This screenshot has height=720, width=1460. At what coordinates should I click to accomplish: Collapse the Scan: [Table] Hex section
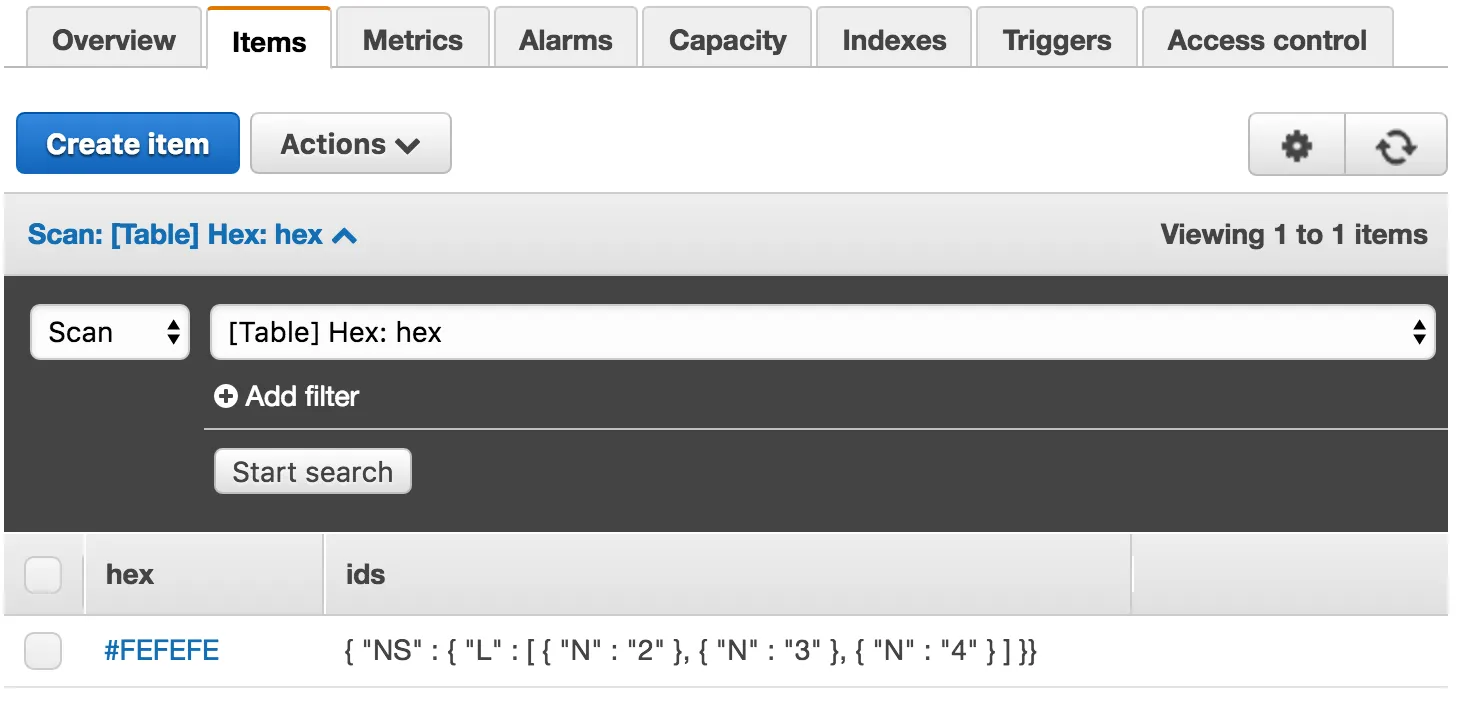coord(192,235)
